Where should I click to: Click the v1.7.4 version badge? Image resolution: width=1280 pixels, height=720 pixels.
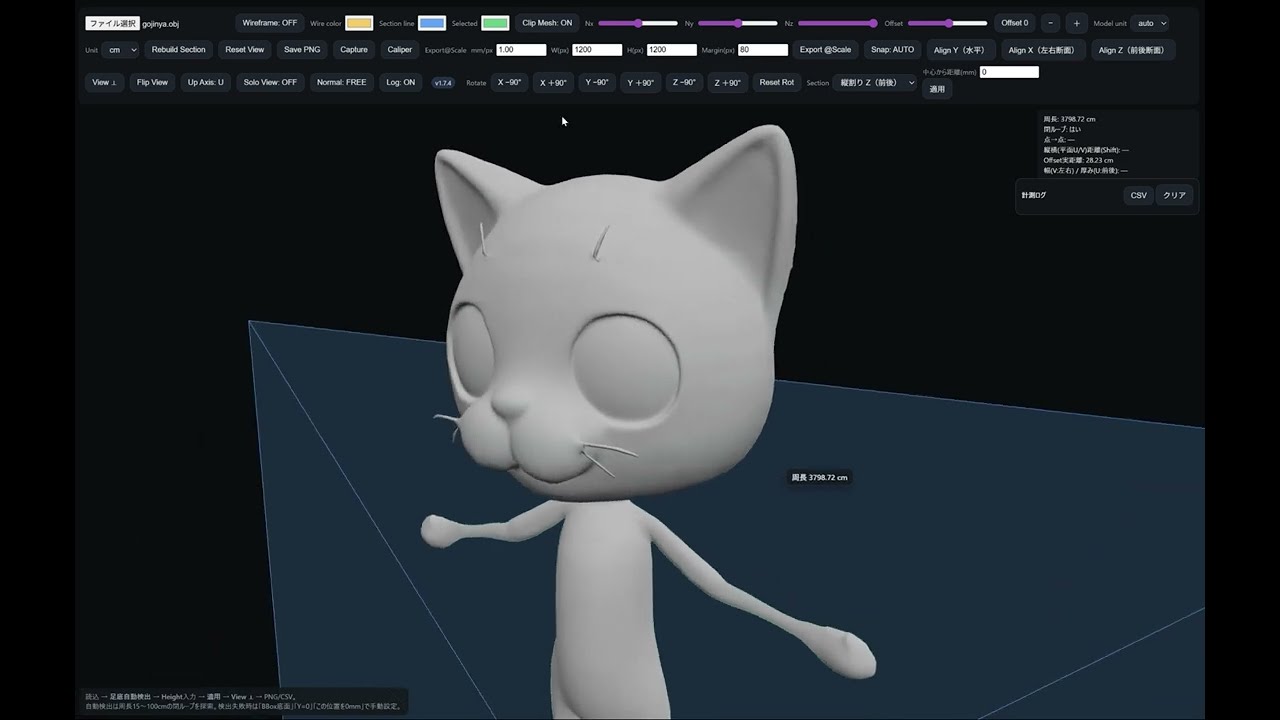(x=443, y=83)
